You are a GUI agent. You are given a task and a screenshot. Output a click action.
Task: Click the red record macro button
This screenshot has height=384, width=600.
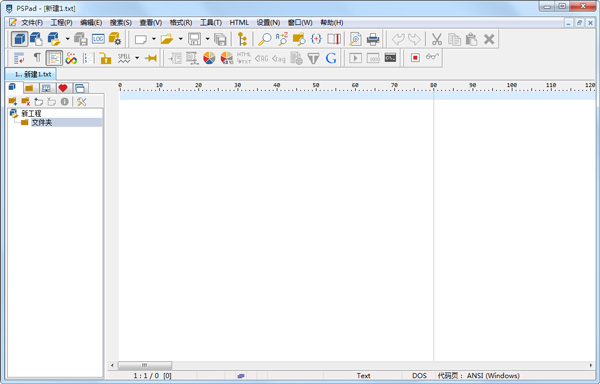coord(415,57)
